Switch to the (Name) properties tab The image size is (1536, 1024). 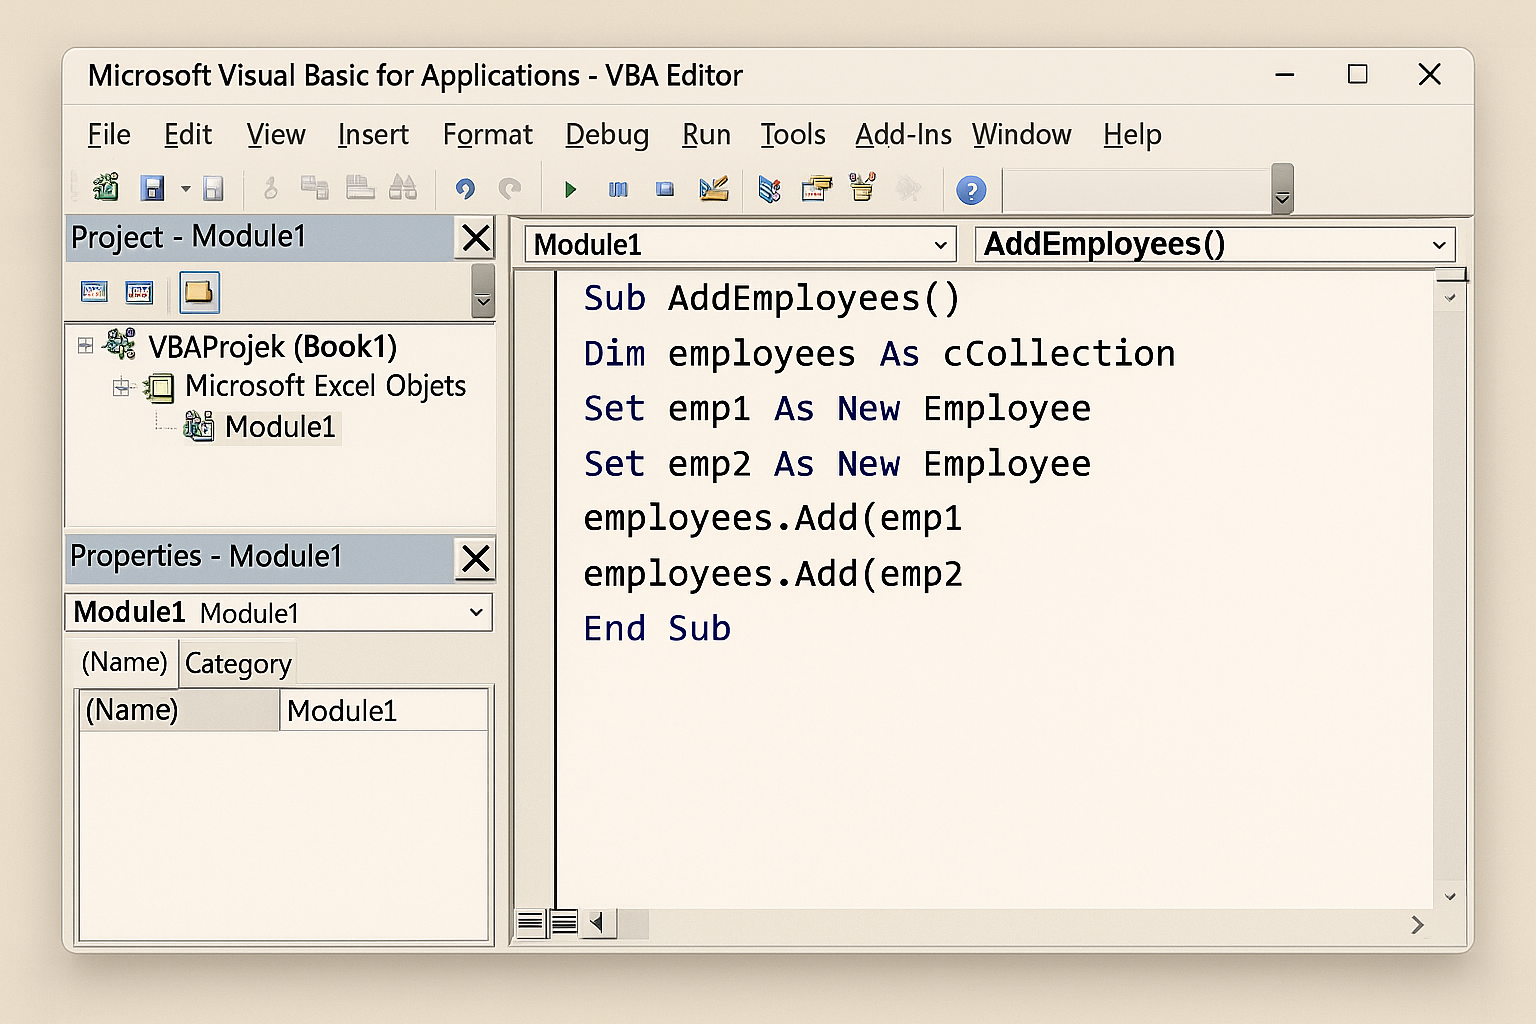124,662
